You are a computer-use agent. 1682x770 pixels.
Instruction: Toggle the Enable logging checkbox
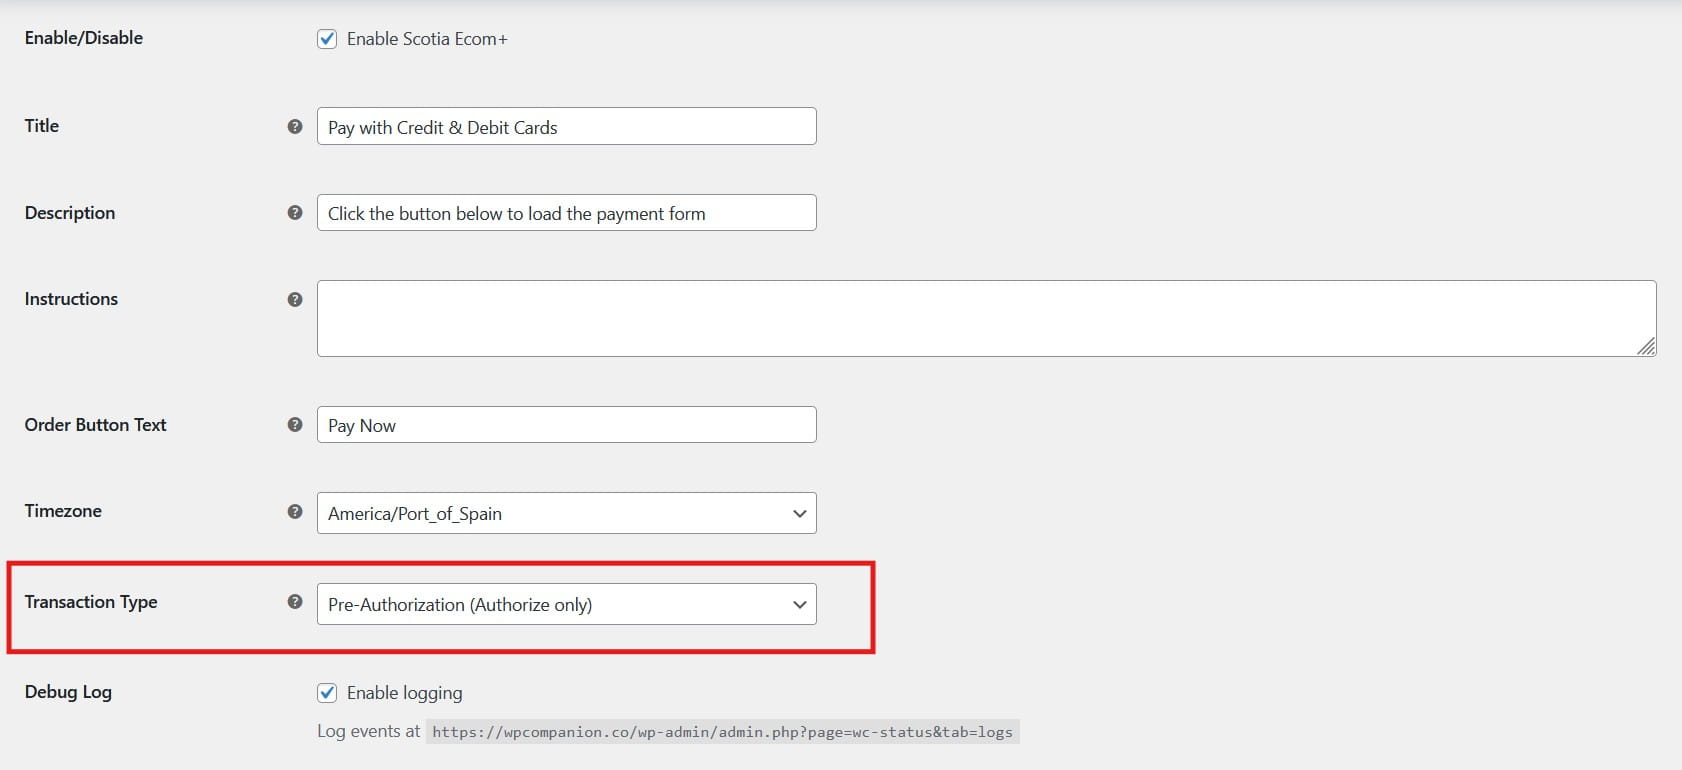pos(327,693)
